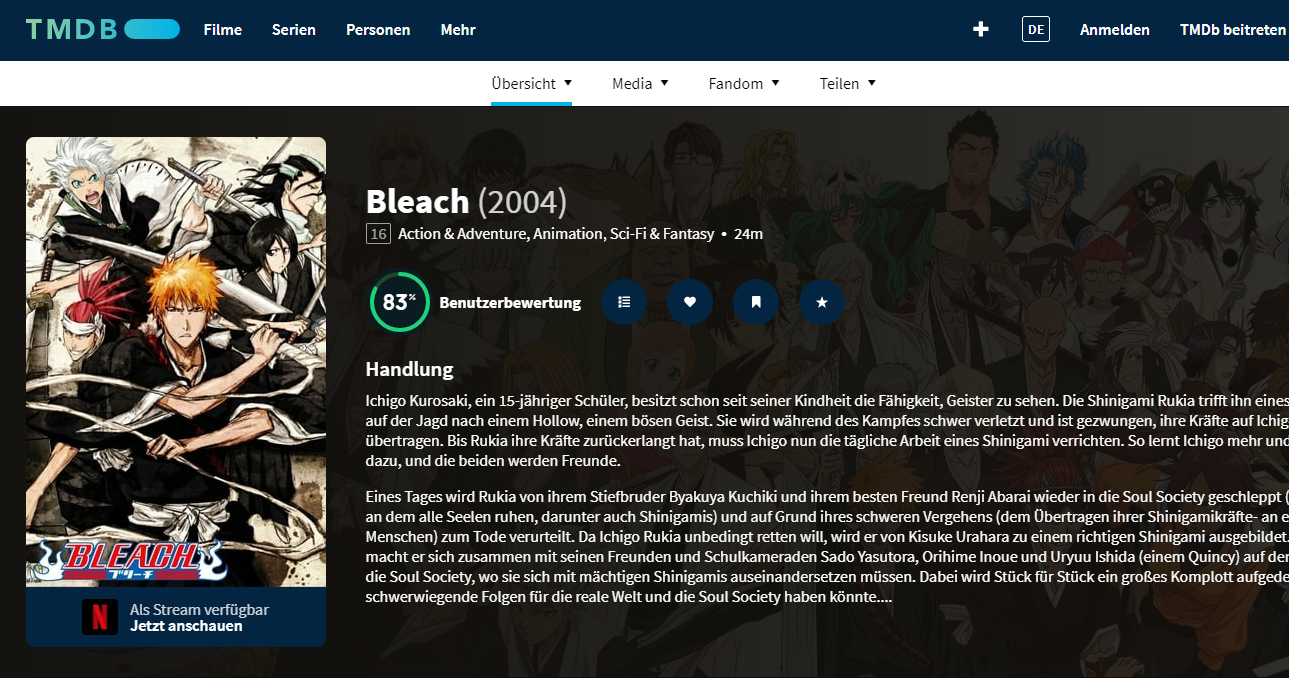
Task: Click the (2004) release year
Action: [x=522, y=202]
